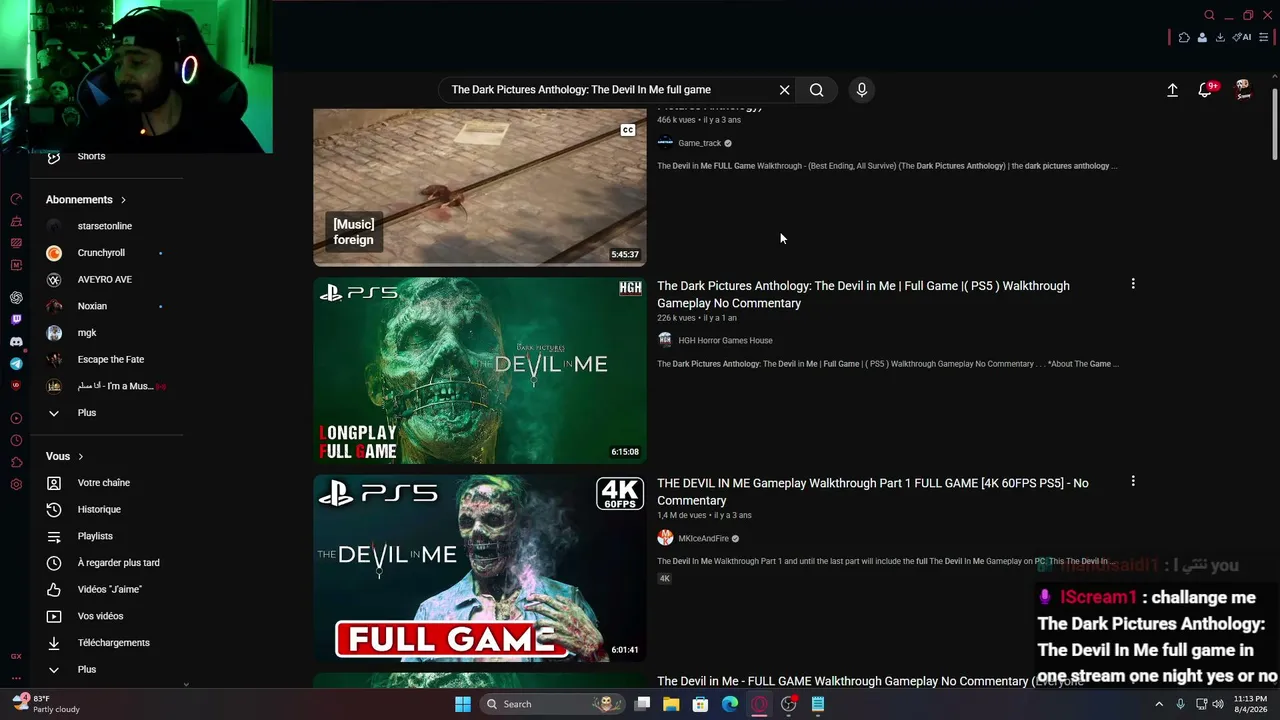1280x720 pixels.
Task: Open the HGH Devil in Me PS5 video title
Action: pos(863,294)
